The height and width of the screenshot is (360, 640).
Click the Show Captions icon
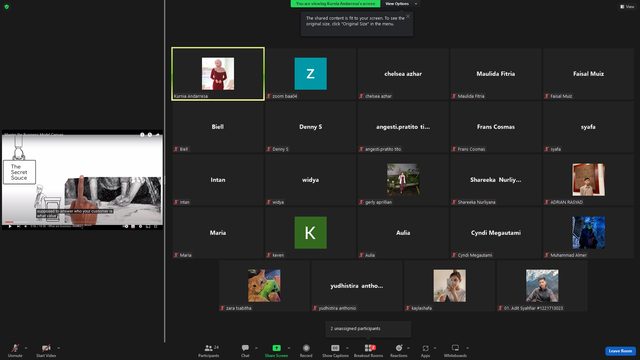click(335, 348)
